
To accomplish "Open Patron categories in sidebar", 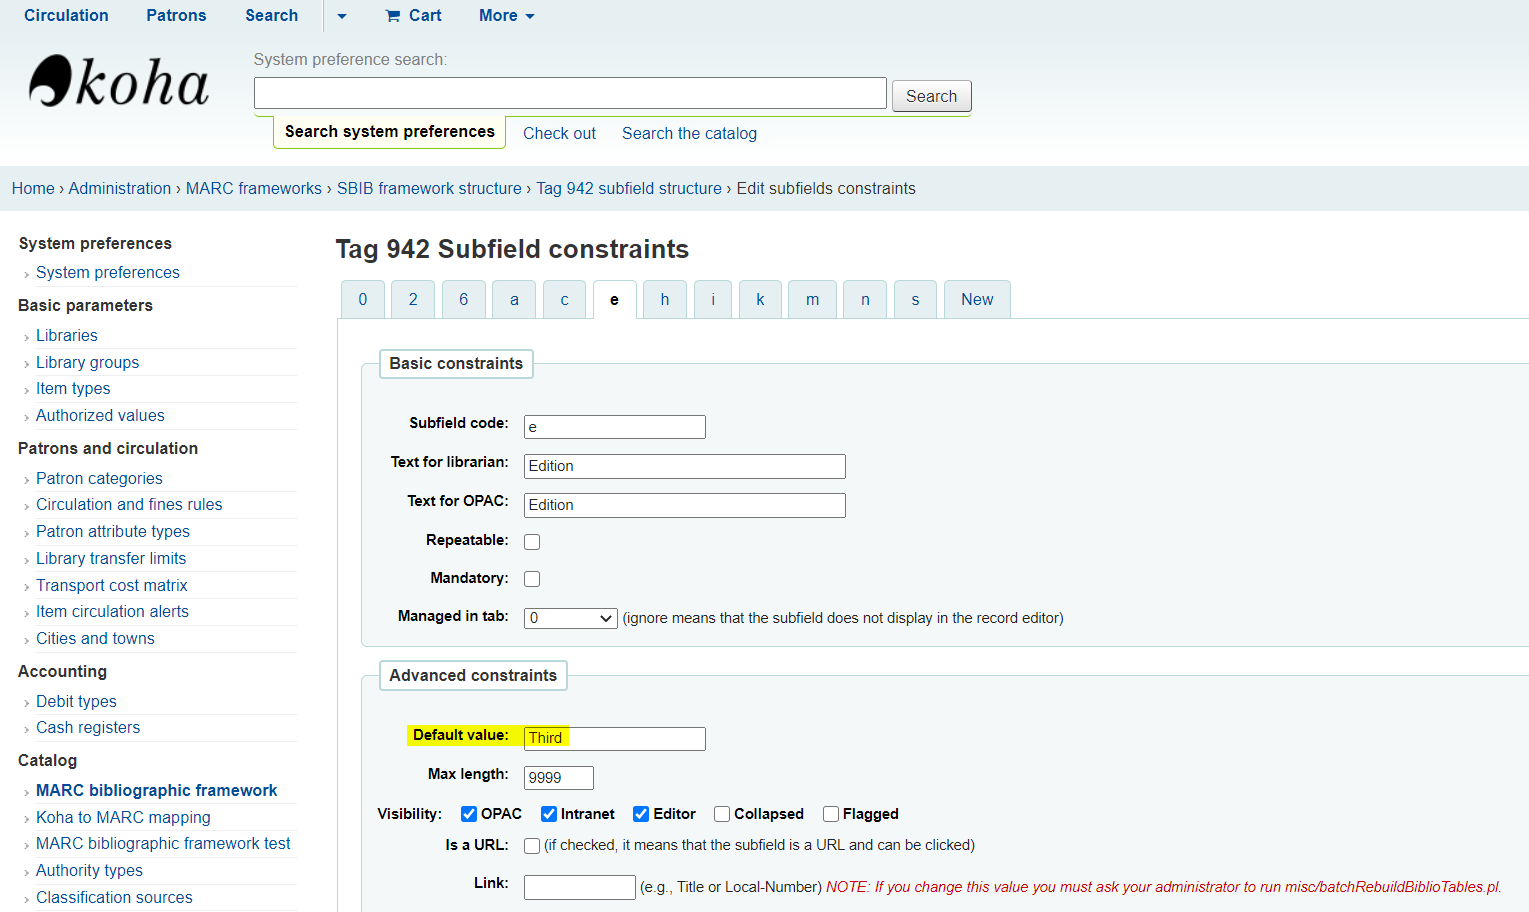I will pos(99,478).
